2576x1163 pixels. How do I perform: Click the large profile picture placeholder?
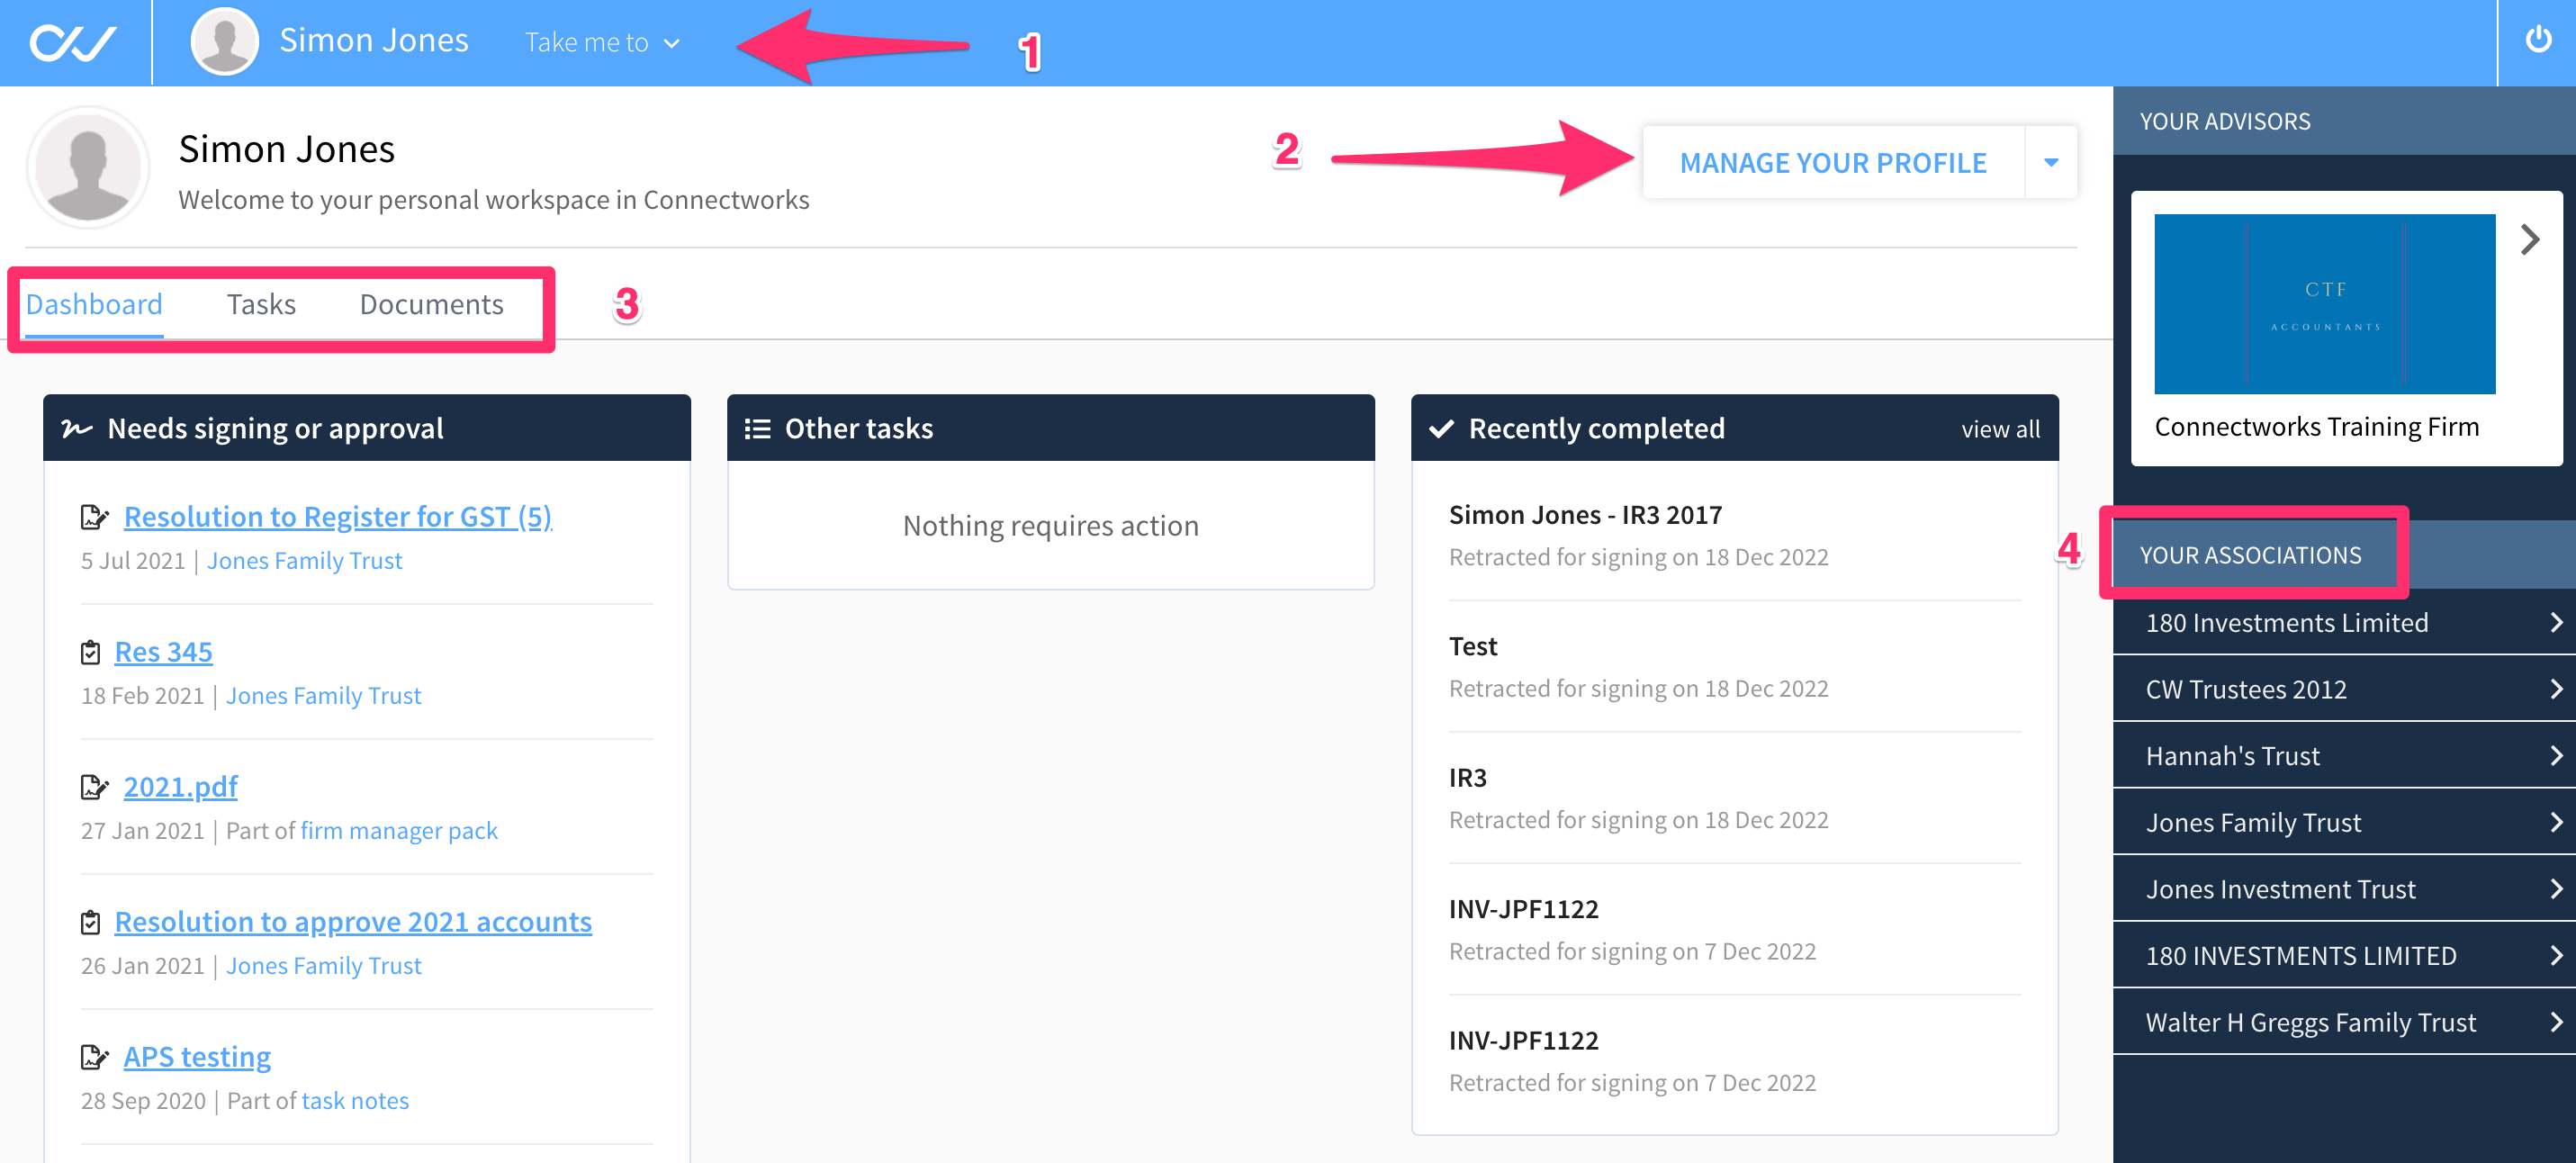pos(88,167)
